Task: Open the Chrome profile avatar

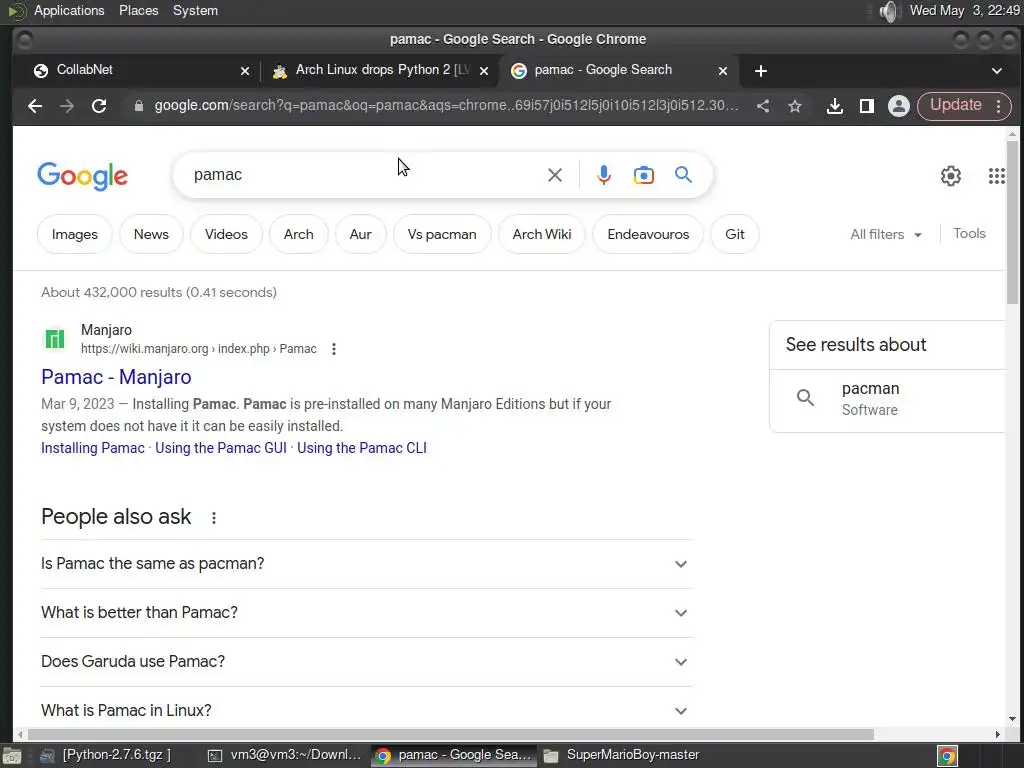Action: (899, 106)
